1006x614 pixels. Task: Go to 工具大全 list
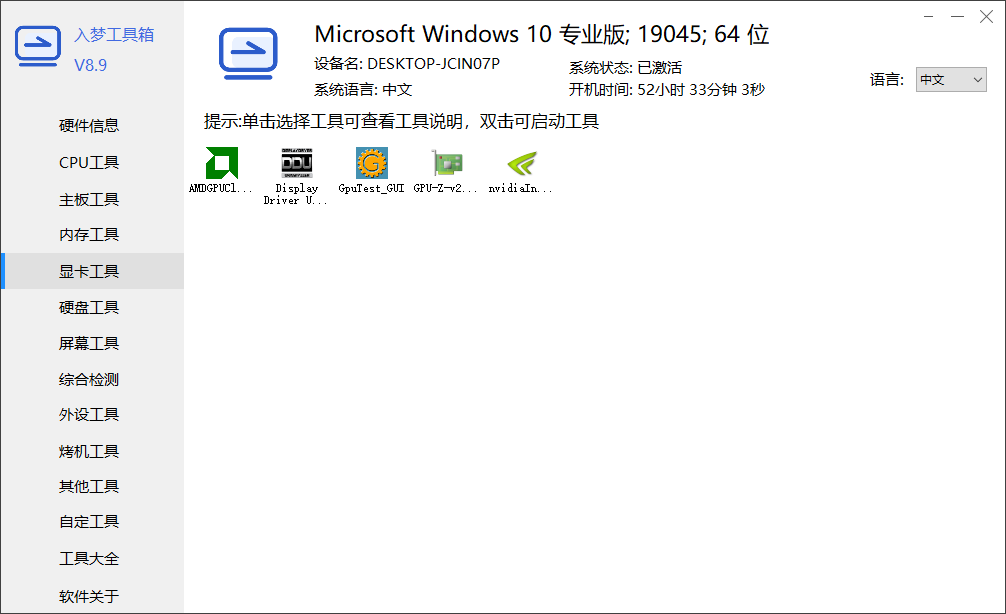pos(89,559)
